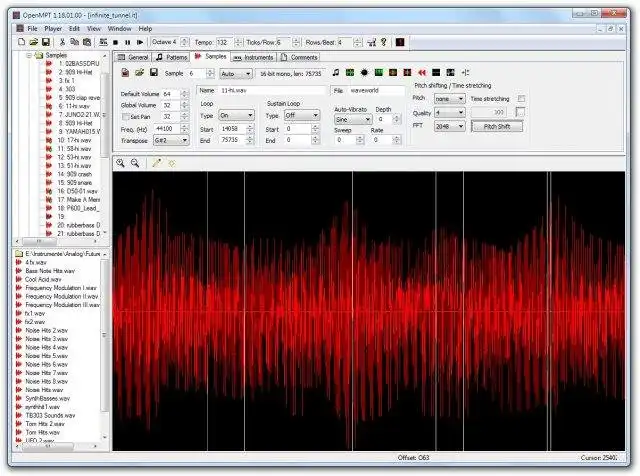The height and width of the screenshot is (476, 640).
Task: Click the Normalize green icon after the note
Action: [350, 73]
